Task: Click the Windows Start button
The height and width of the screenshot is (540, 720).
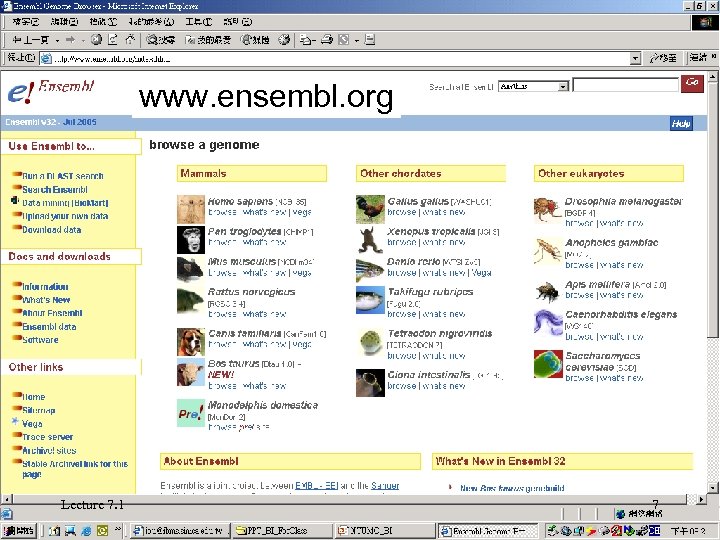Action: [x=18, y=531]
